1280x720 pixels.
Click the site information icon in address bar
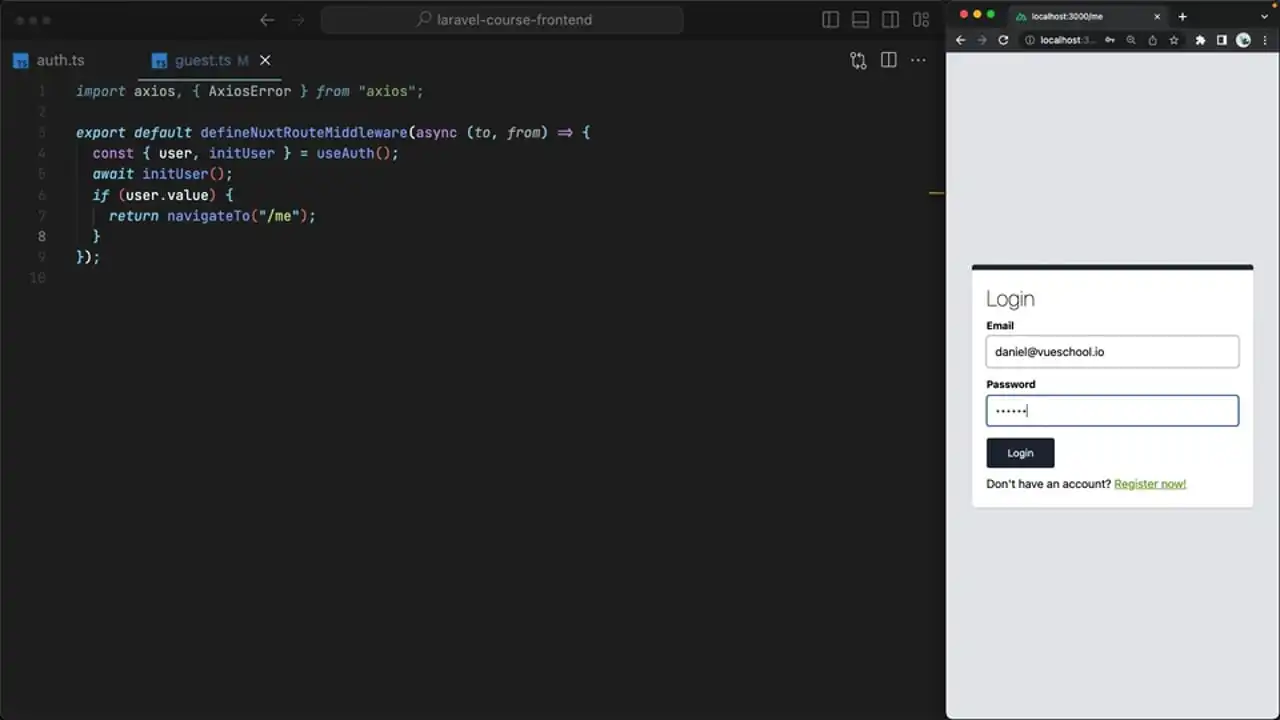(1030, 40)
